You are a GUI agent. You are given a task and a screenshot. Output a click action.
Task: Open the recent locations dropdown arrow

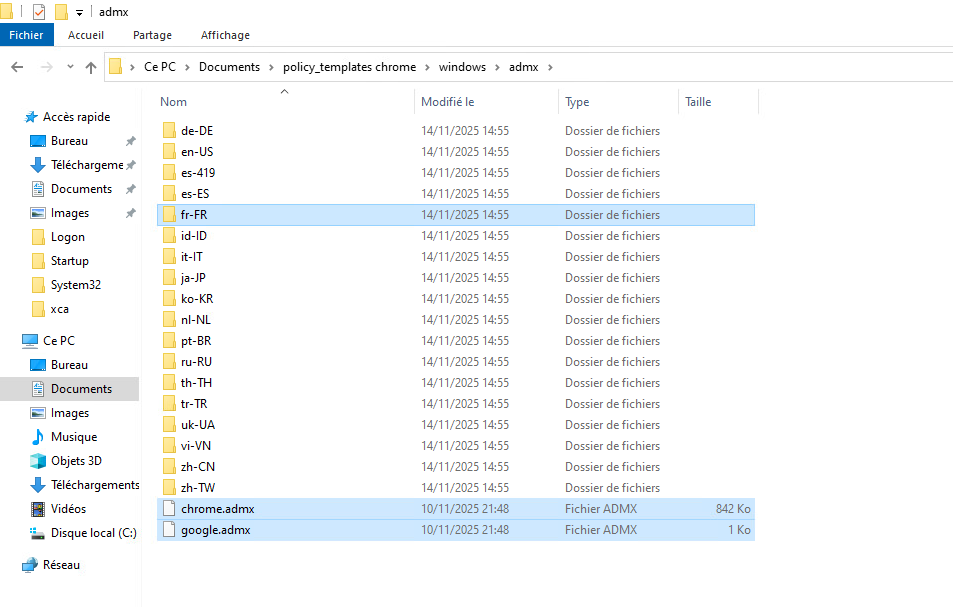click(x=70, y=67)
